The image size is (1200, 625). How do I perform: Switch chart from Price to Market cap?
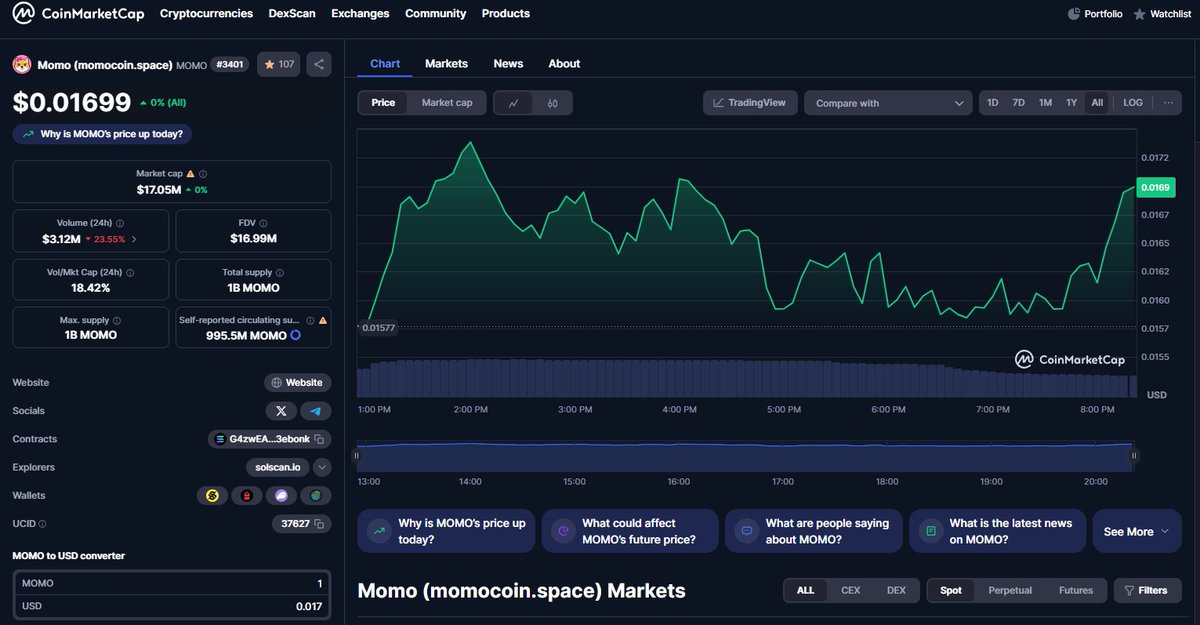pyautogui.click(x=447, y=102)
